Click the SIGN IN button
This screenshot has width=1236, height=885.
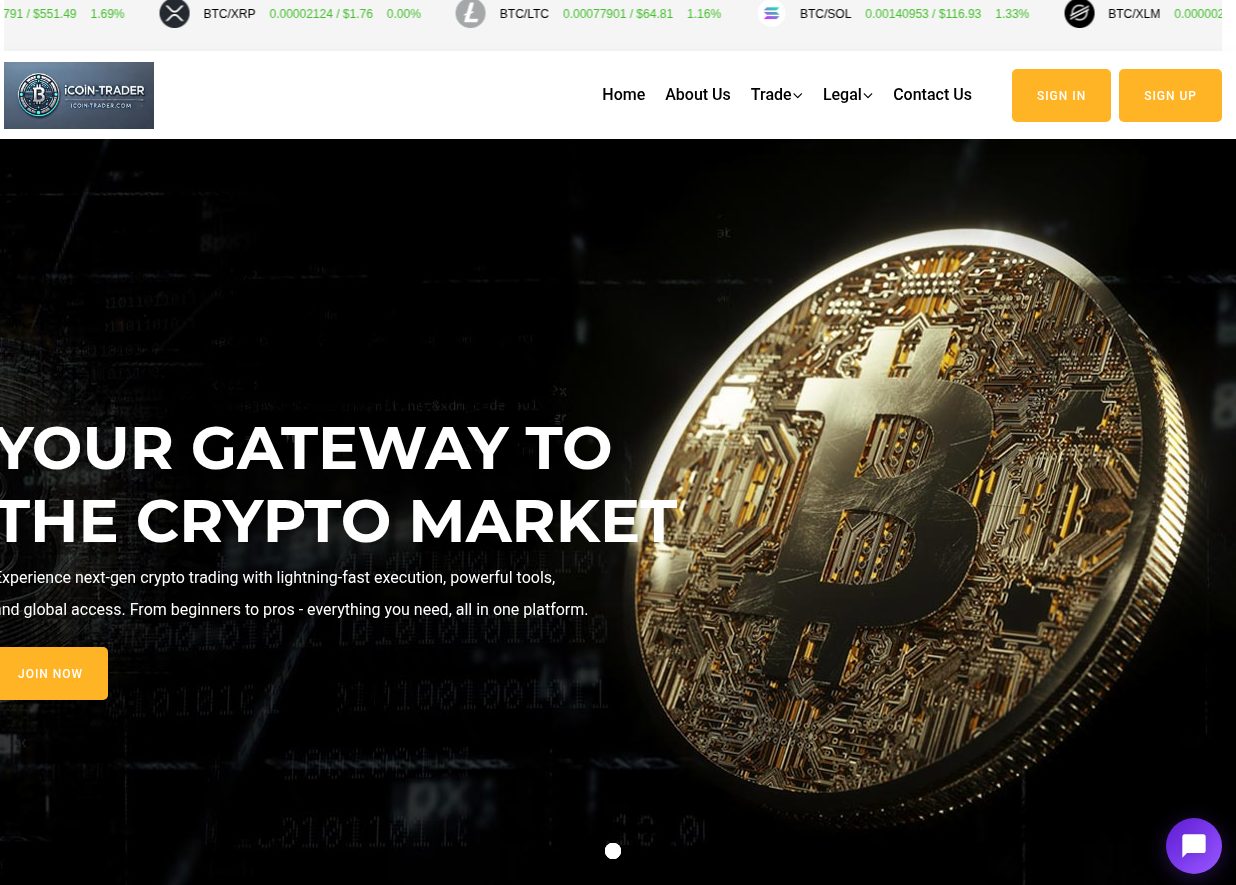1061,96
